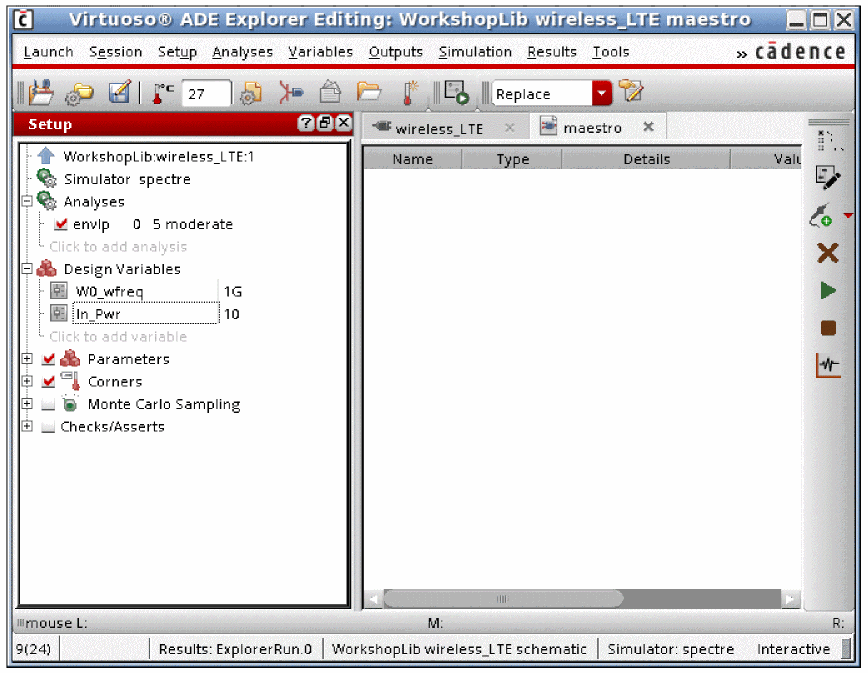Viewport: 868px width, 673px height.
Task: Click the save setup state toolbar icon
Action: tap(41, 92)
